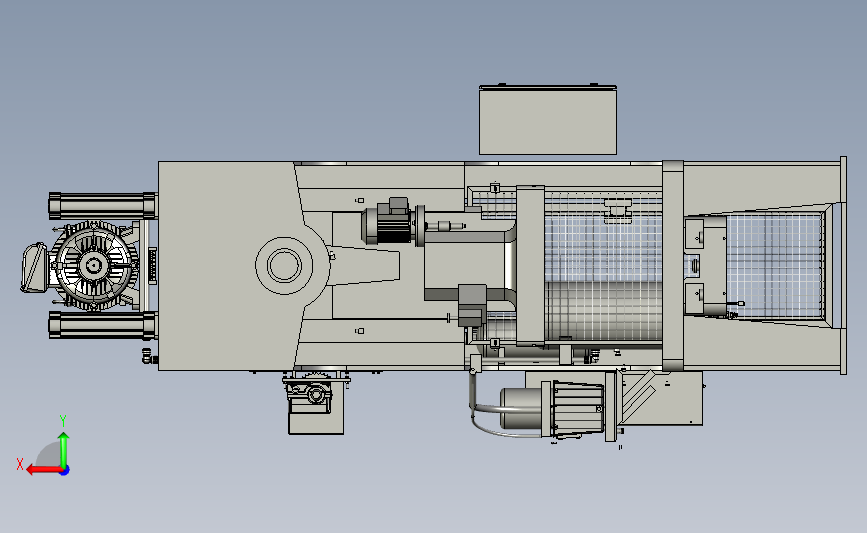
Task: Select the round finned fan motor at left end
Action: pyautogui.click(x=95, y=266)
